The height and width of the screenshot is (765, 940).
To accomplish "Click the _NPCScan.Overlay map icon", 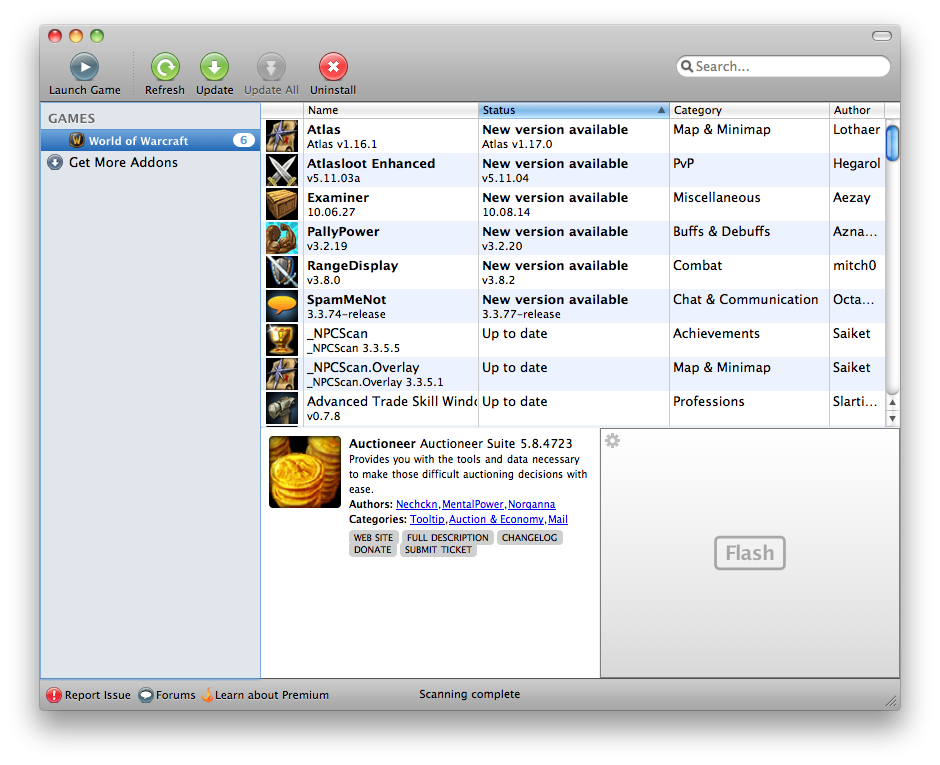I will pos(282,374).
